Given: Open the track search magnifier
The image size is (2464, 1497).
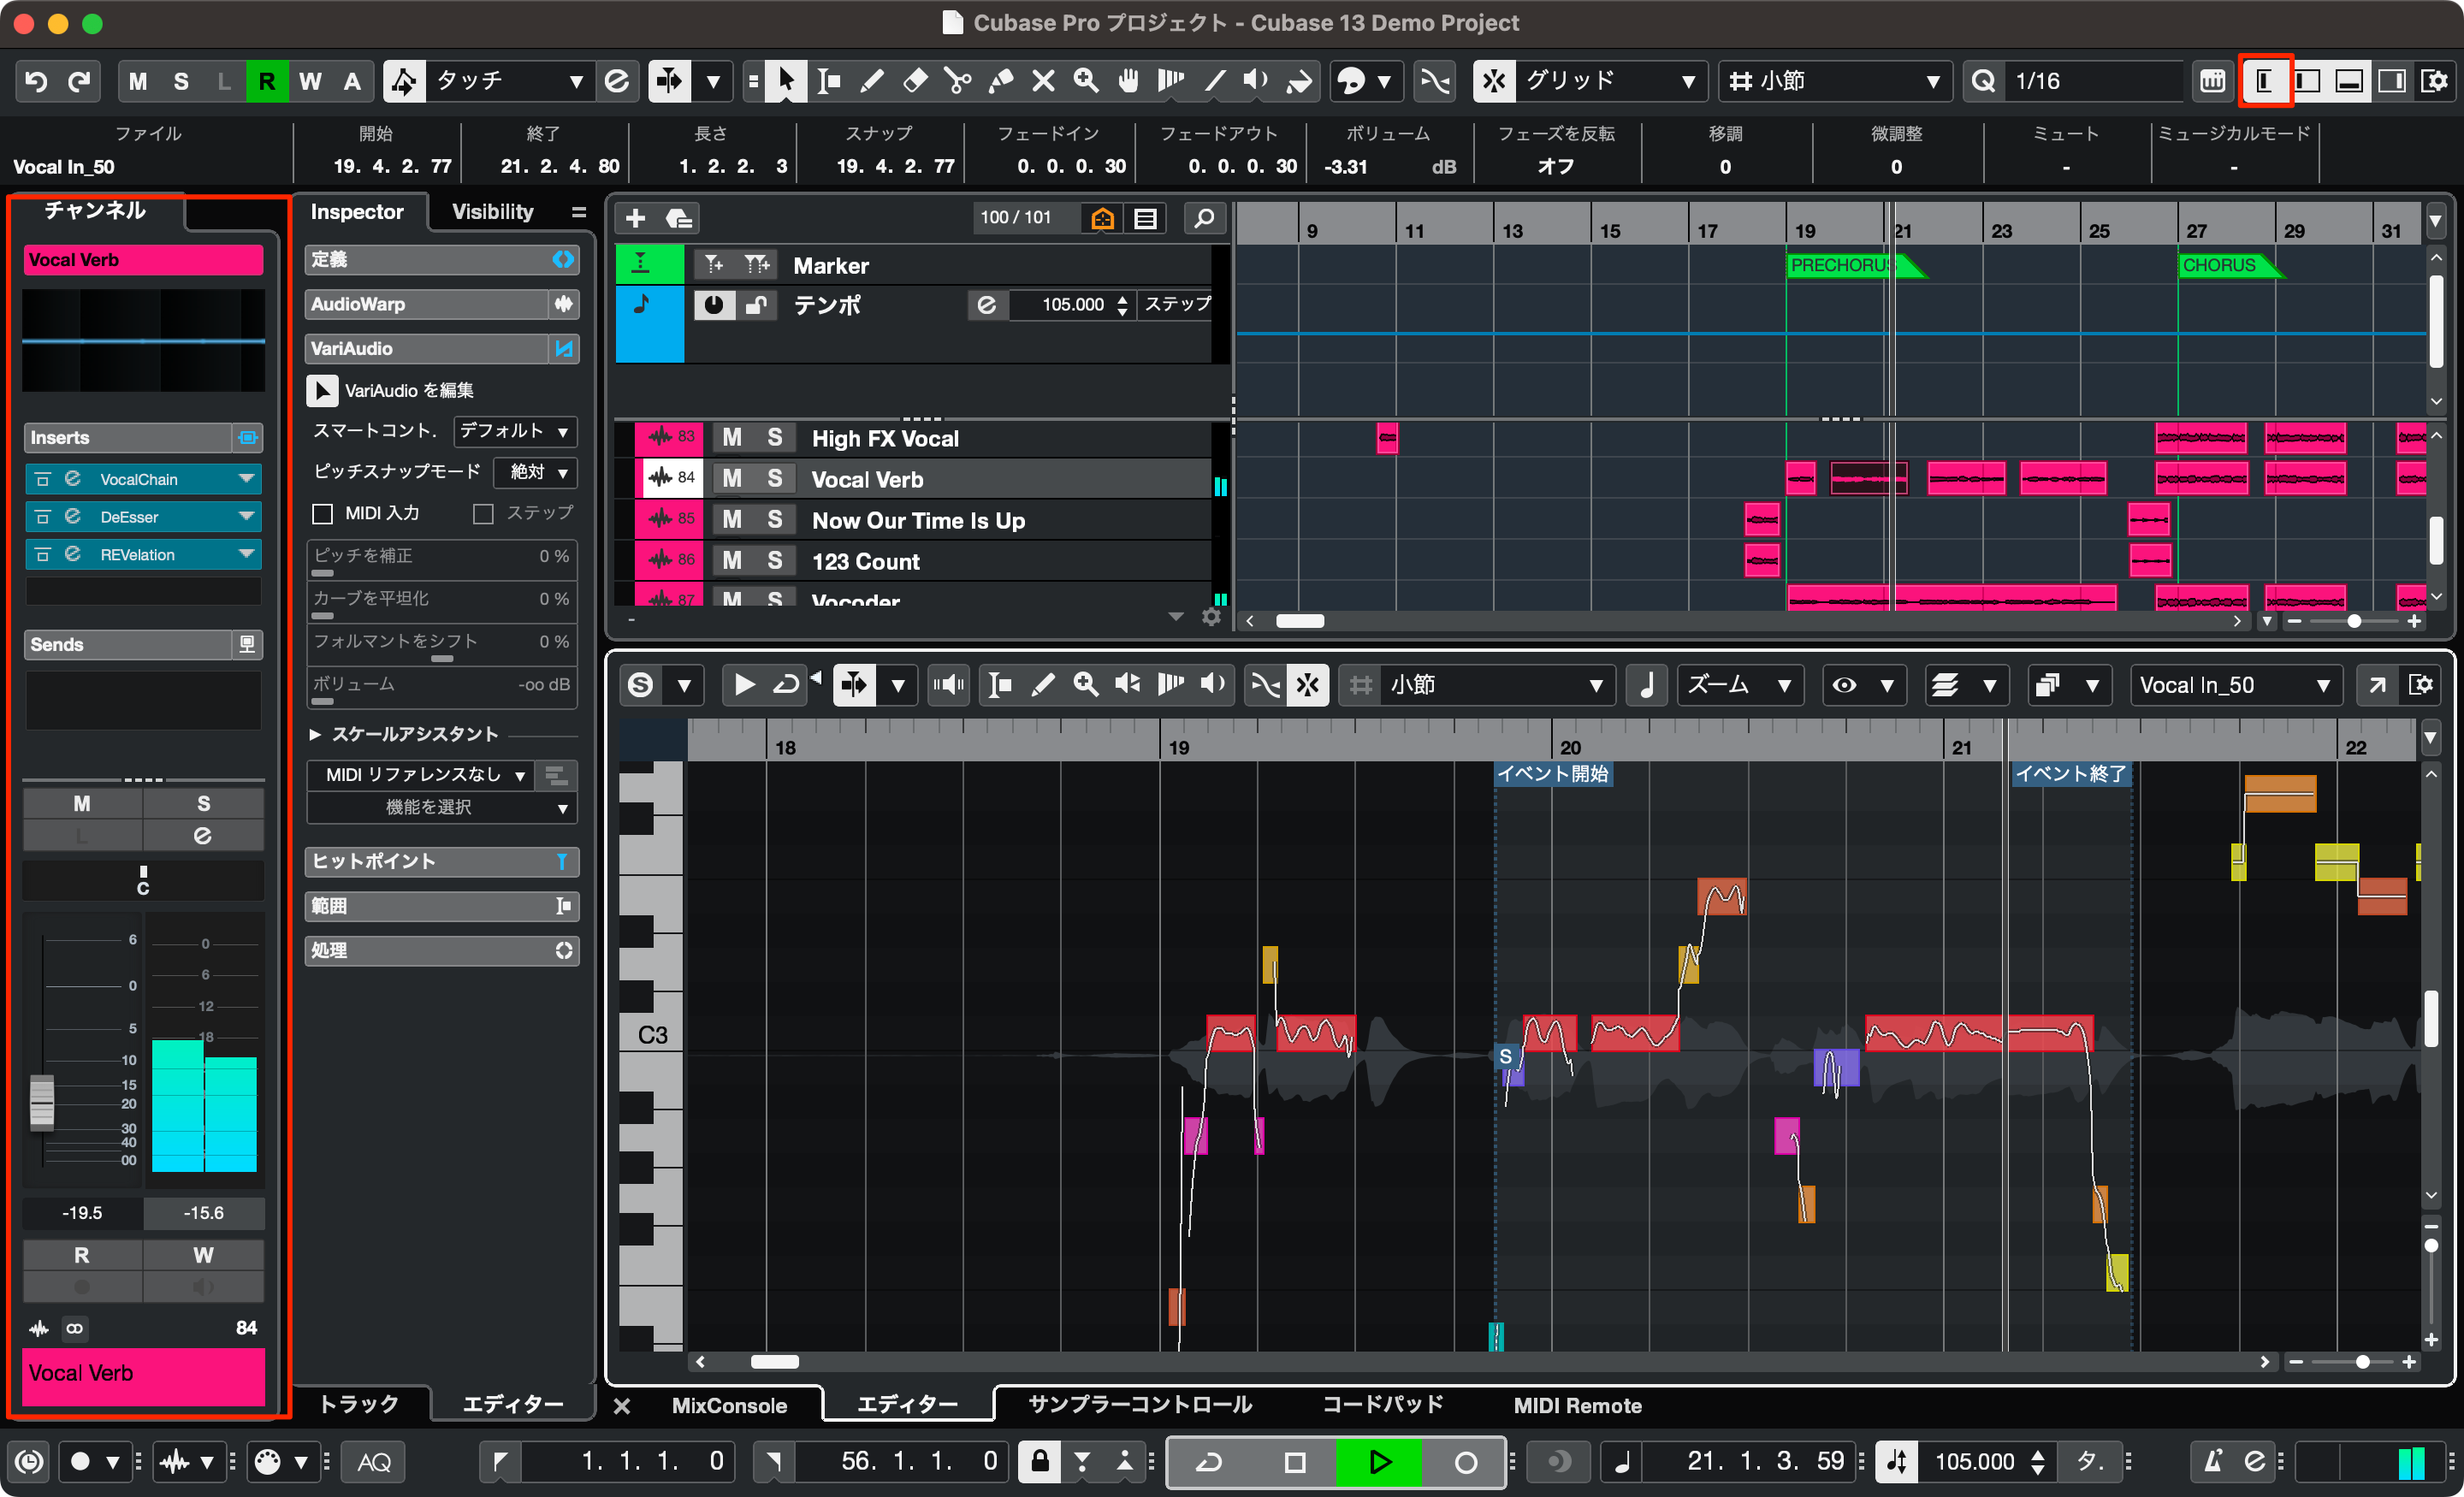Looking at the screenshot, I should pyautogui.click(x=1205, y=217).
